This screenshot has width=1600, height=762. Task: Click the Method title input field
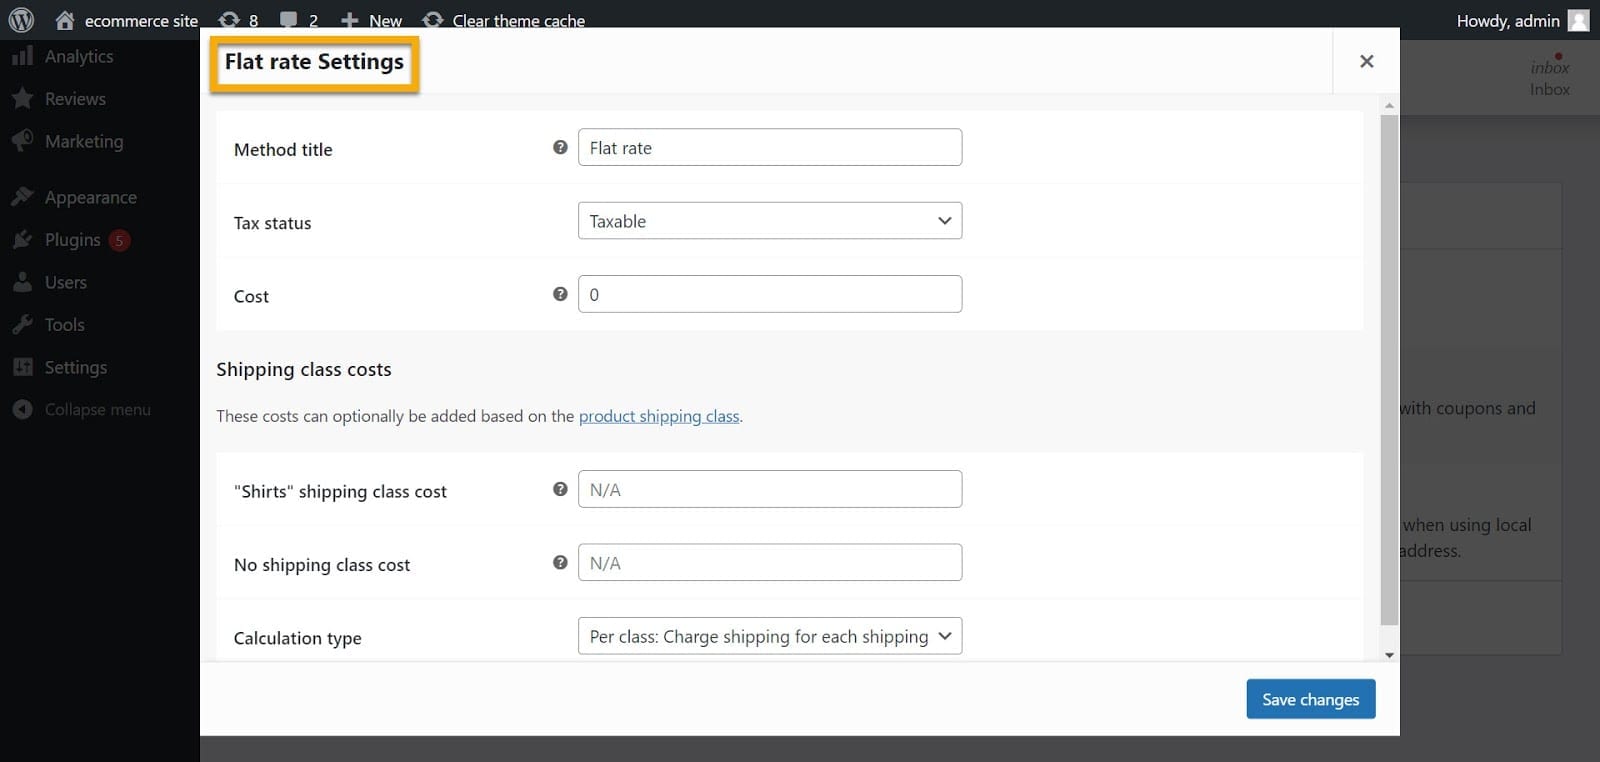coord(770,147)
